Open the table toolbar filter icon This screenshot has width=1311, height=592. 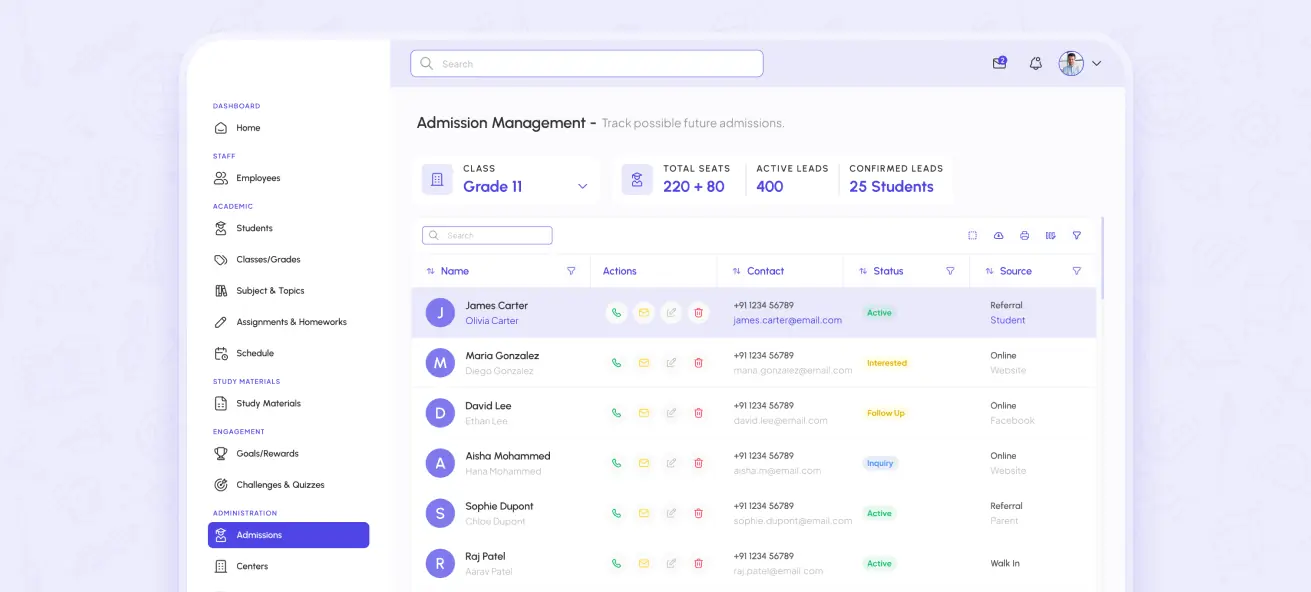[1077, 235]
